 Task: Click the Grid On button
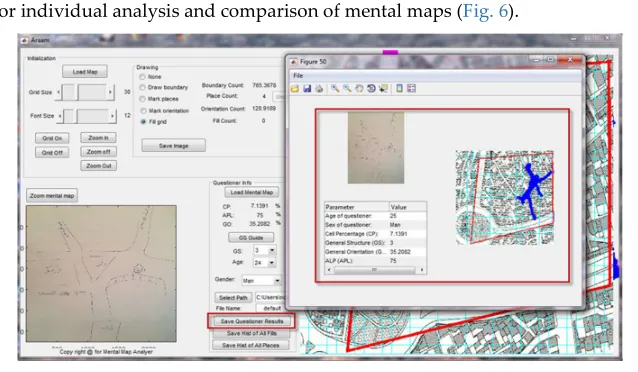pyautogui.click(x=52, y=138)
